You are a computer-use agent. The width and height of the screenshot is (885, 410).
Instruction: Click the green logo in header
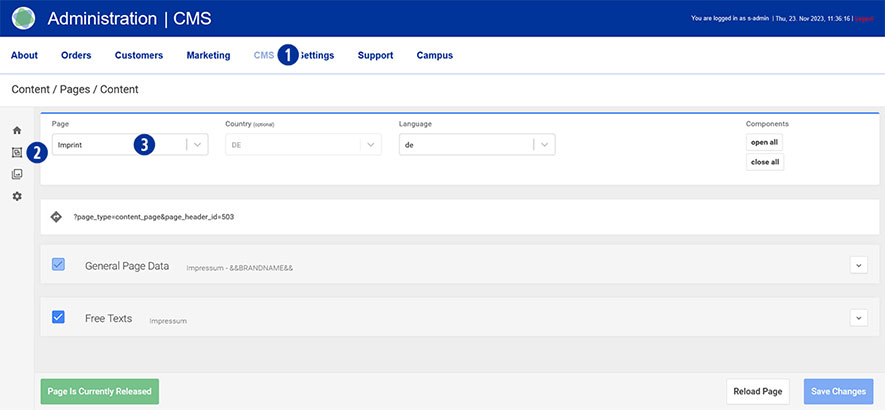point(23,18)
